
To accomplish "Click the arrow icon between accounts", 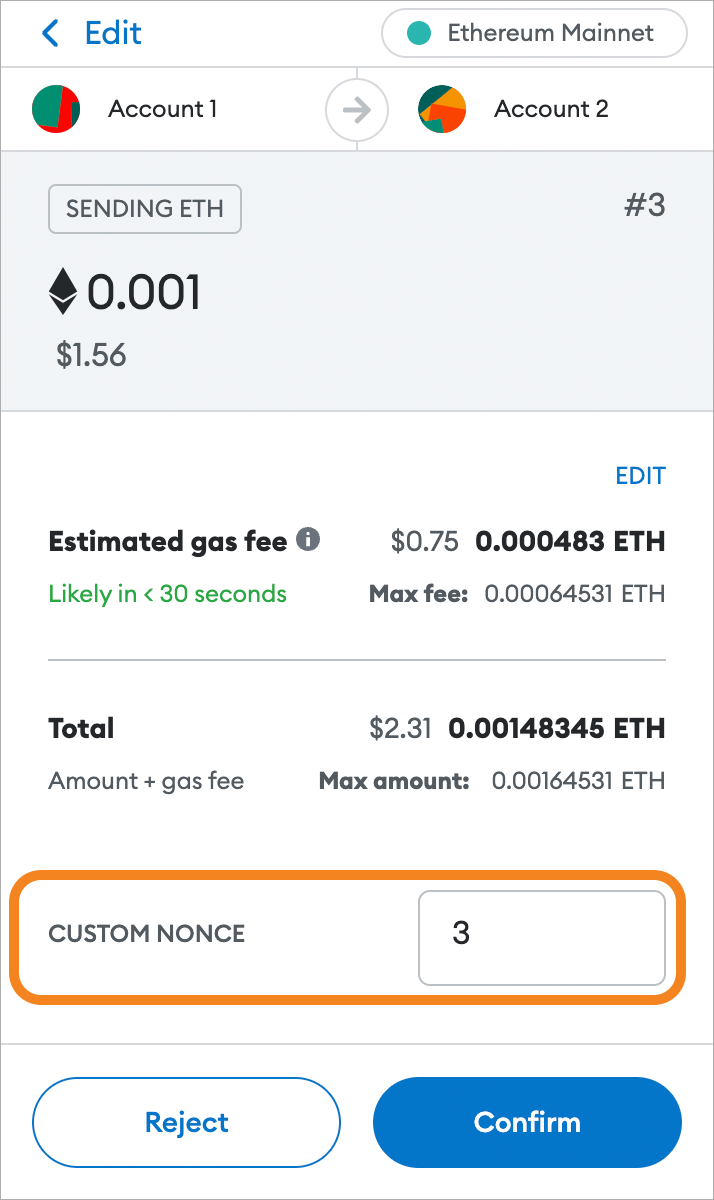I will click(x=356, y=109).
